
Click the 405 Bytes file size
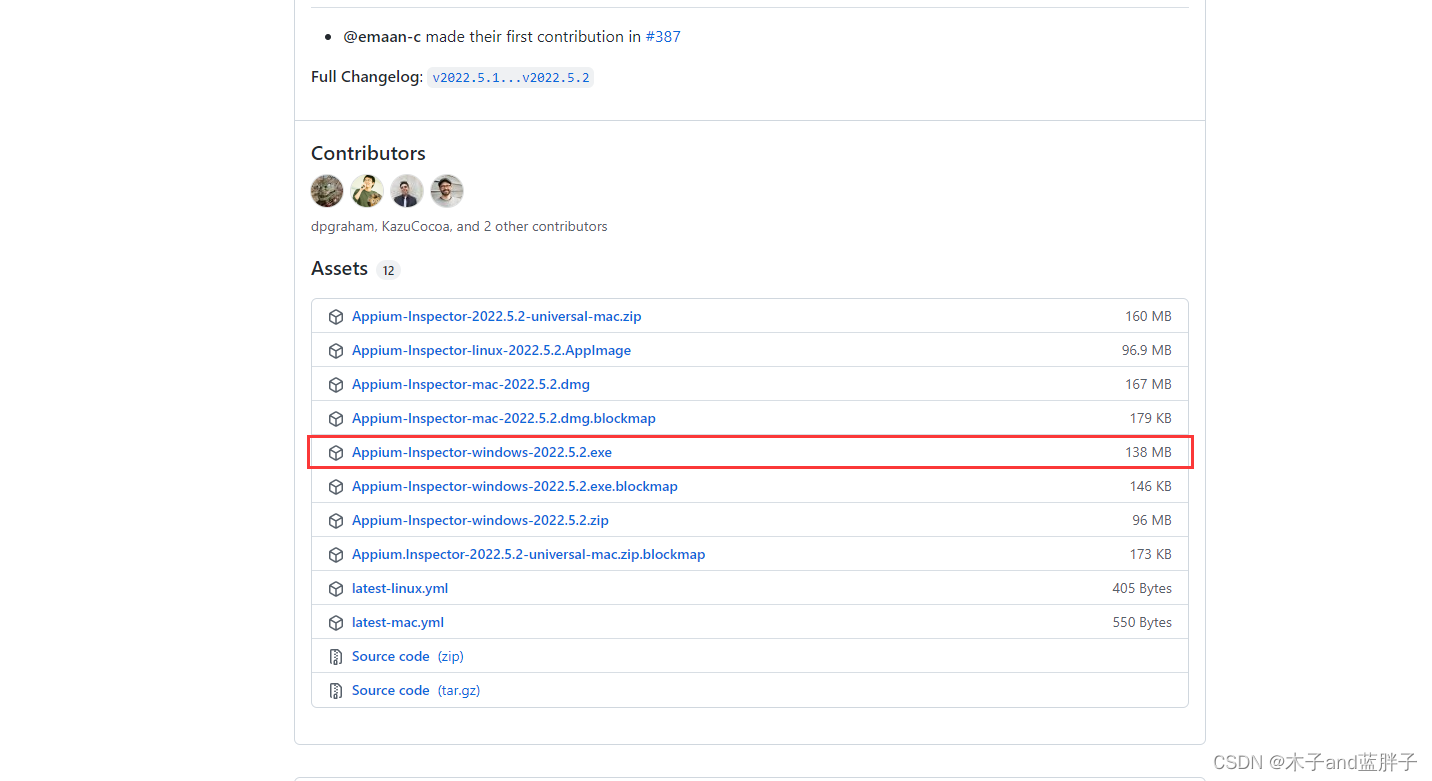(x=1142, y=588)
